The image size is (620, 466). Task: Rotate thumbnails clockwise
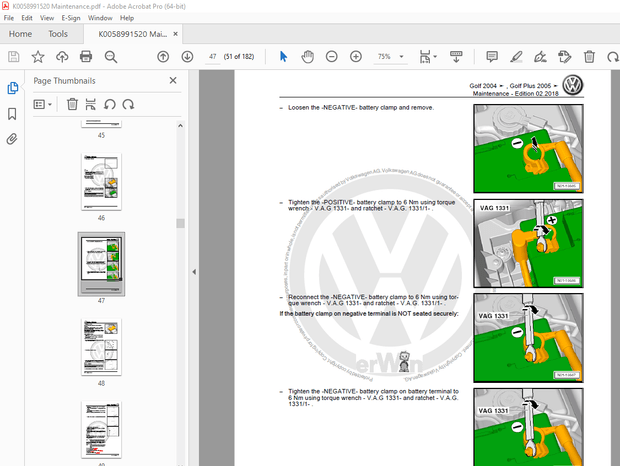[128, 104]
